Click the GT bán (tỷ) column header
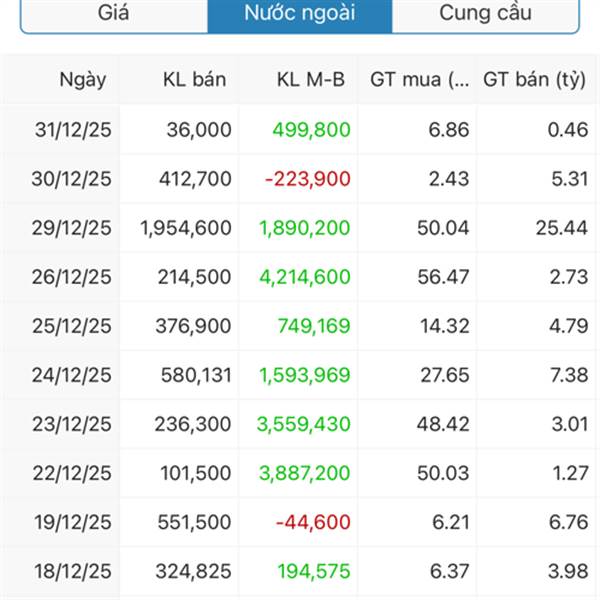Image resolution: width=600 pixels, height=600 pixels. click(535, 80)
